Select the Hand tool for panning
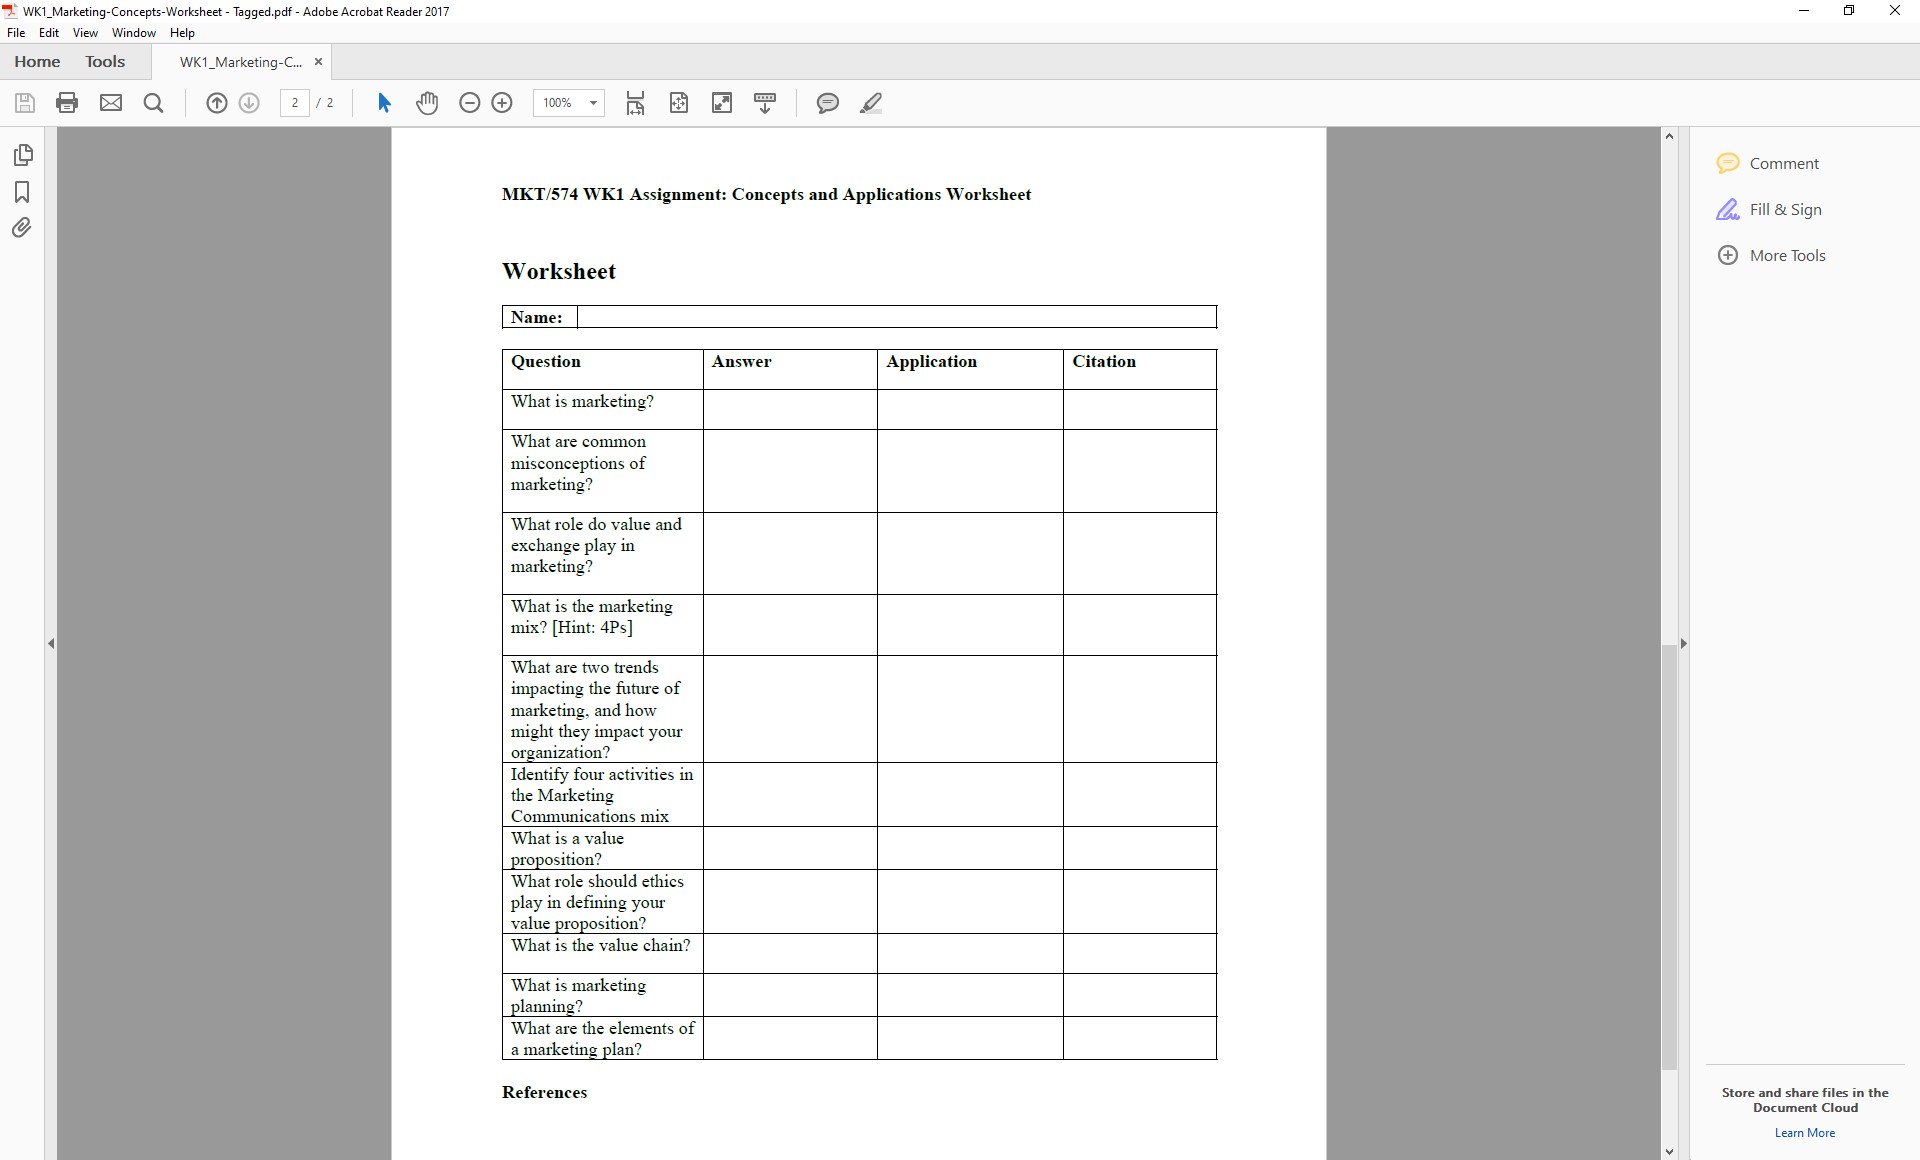 pyautogui.click(x=427, y=103)
